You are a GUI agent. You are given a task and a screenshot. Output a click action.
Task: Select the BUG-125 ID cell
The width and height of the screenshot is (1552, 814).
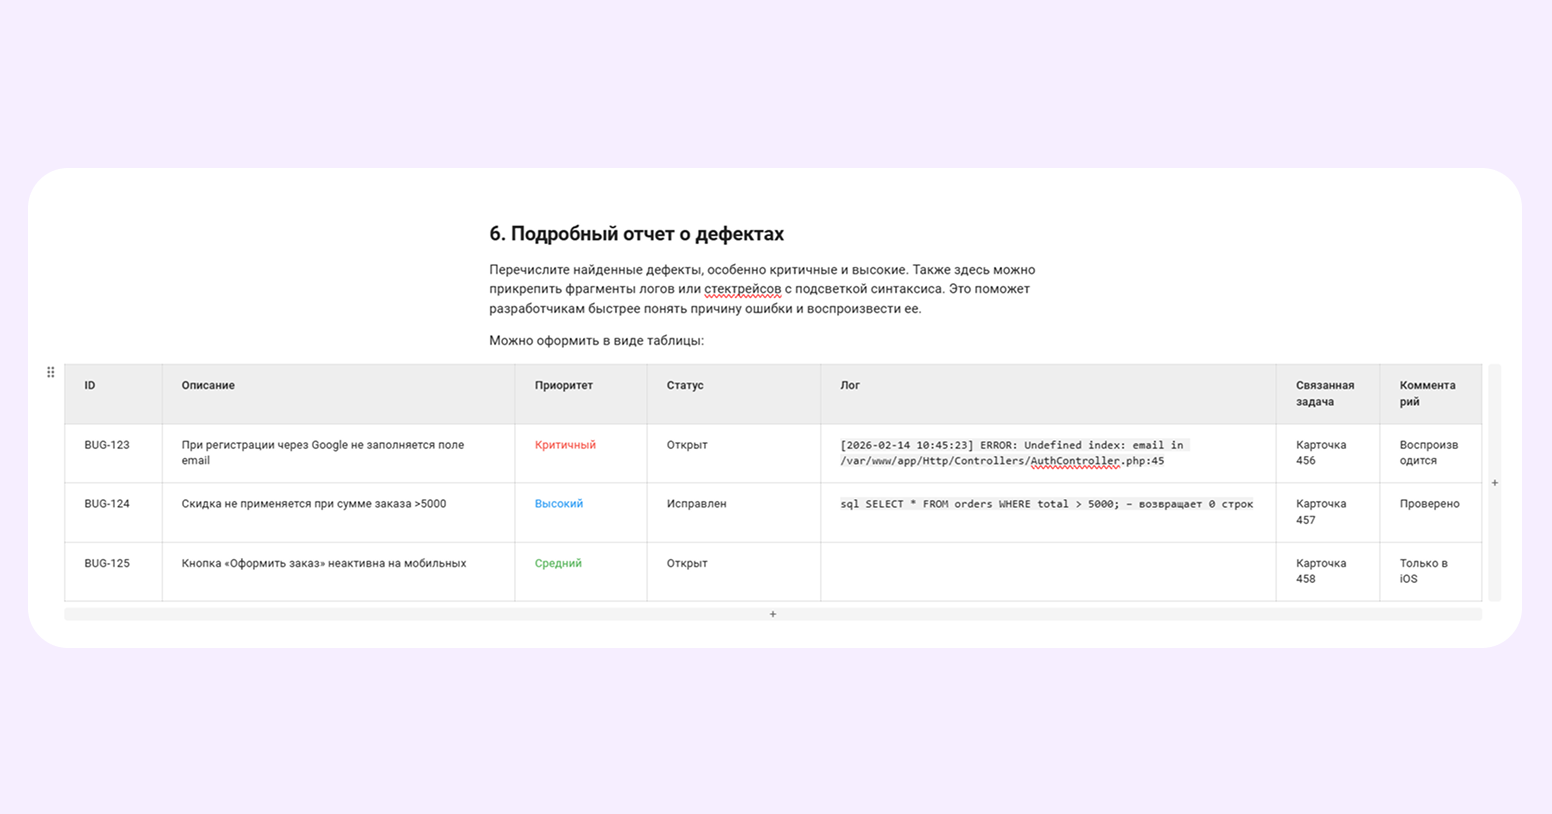pos(107,564)
